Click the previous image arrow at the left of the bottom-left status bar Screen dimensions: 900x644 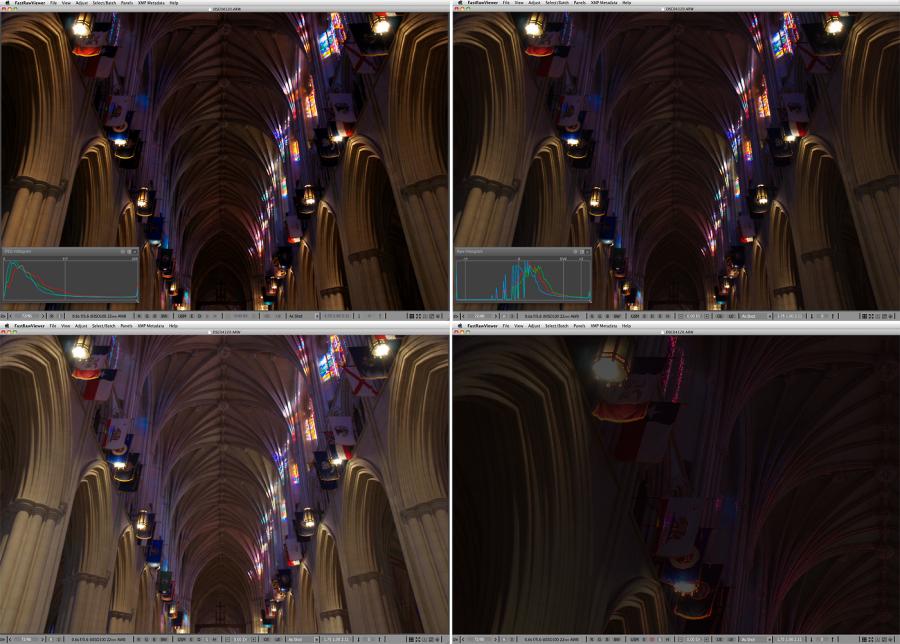[11, 637]
